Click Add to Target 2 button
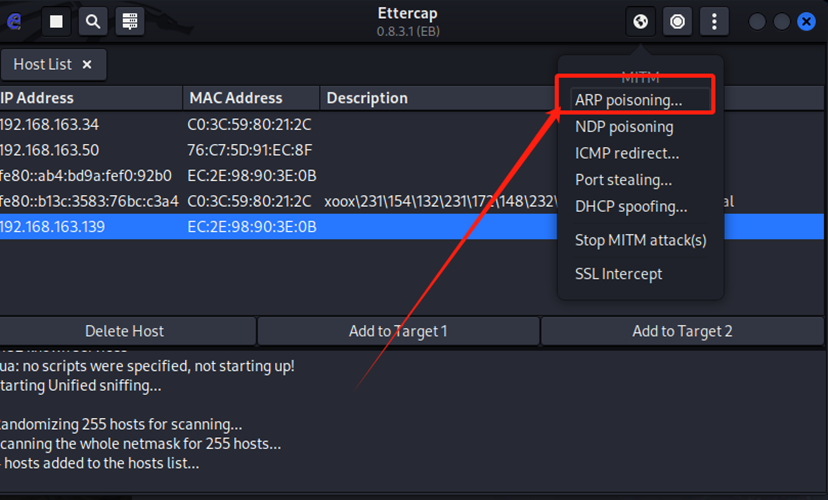828x500 pixels. [682, 331]
